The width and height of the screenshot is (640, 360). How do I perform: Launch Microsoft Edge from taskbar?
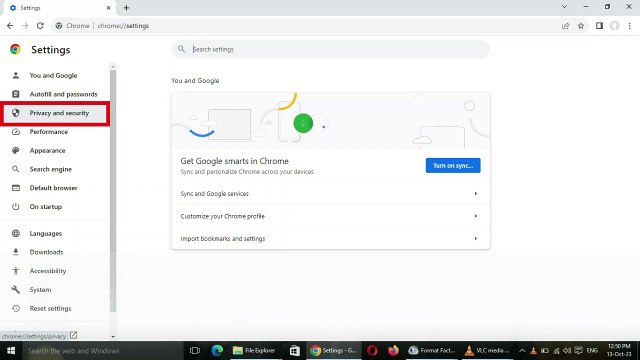point(217,351)
